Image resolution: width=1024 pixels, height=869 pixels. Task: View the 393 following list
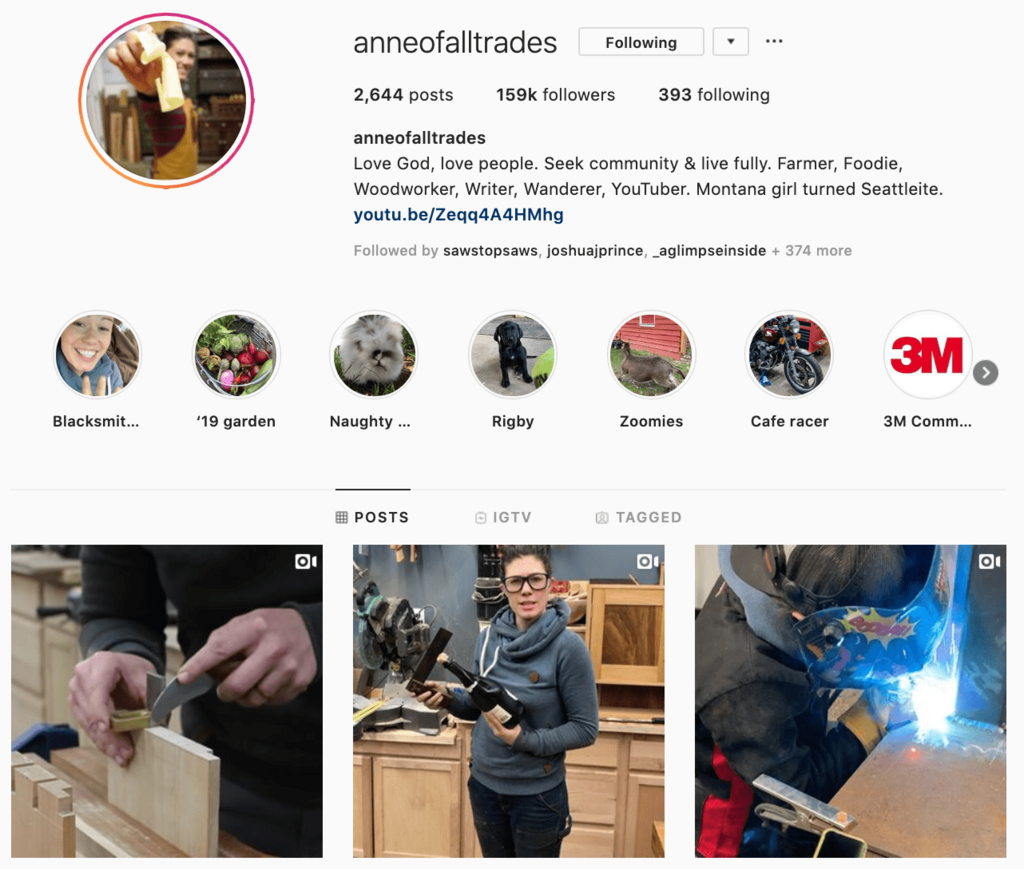714,95
